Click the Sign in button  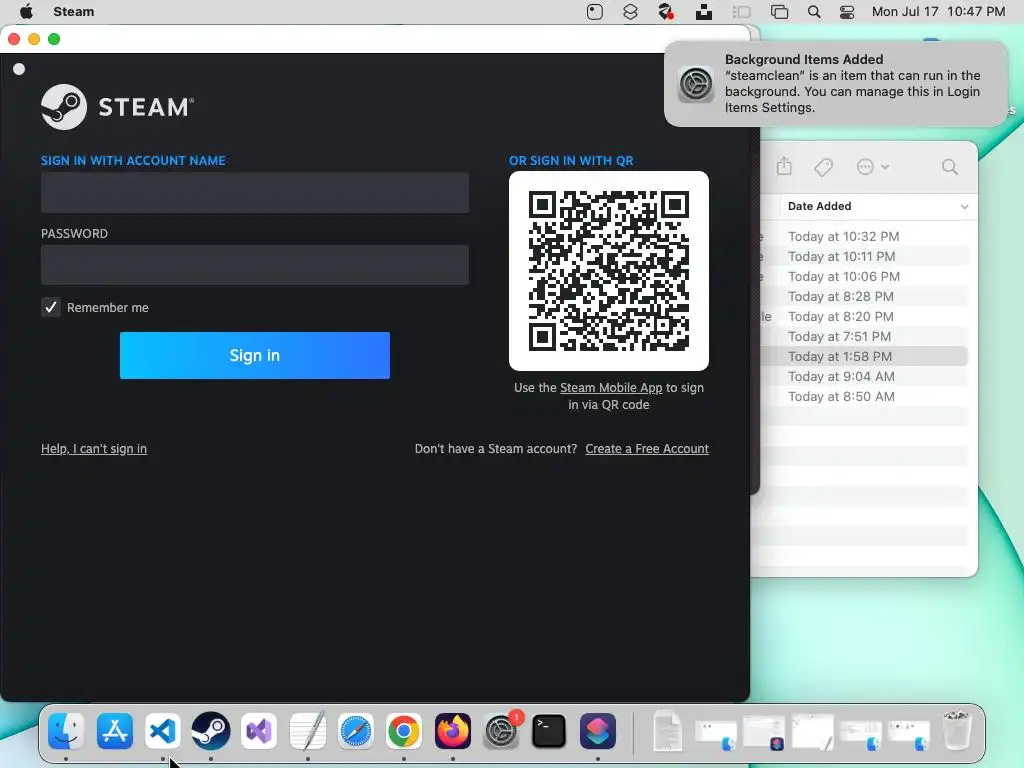tap(255, 355)
